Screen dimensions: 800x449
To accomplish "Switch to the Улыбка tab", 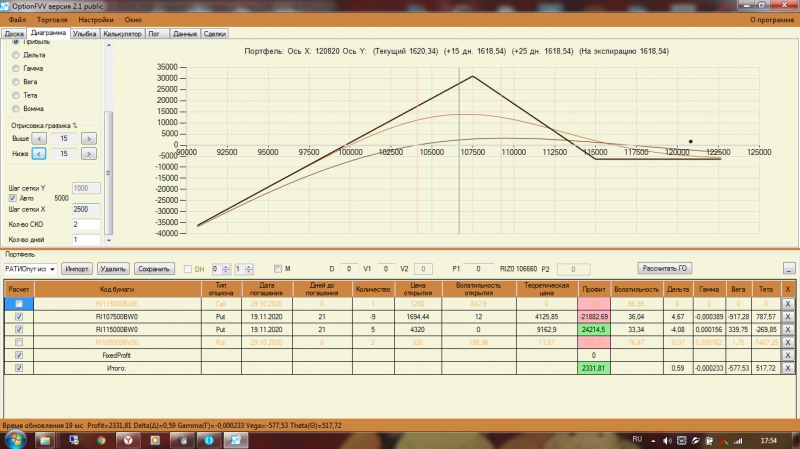I will click(84, 34).
